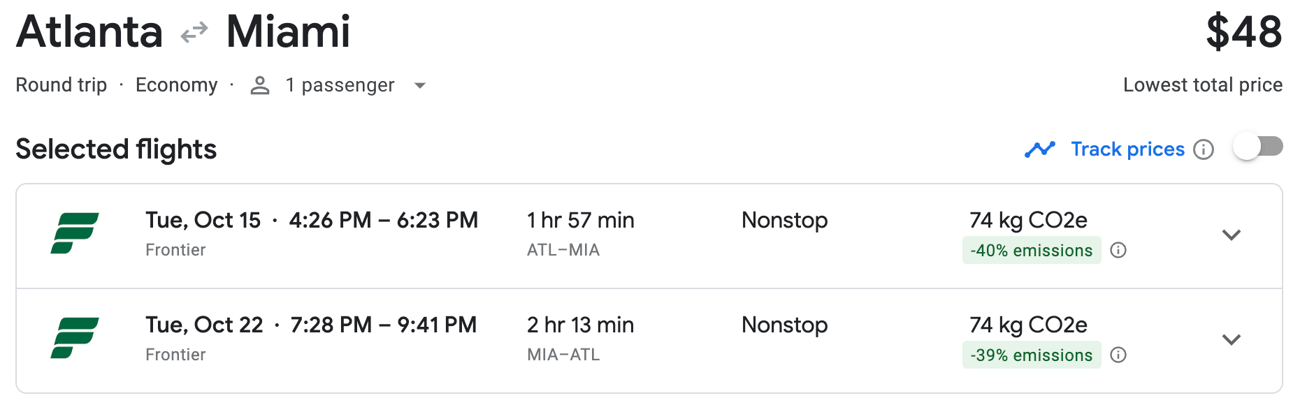Expand the Tue, Oct 22 flight details

(x=1231, y=340)
